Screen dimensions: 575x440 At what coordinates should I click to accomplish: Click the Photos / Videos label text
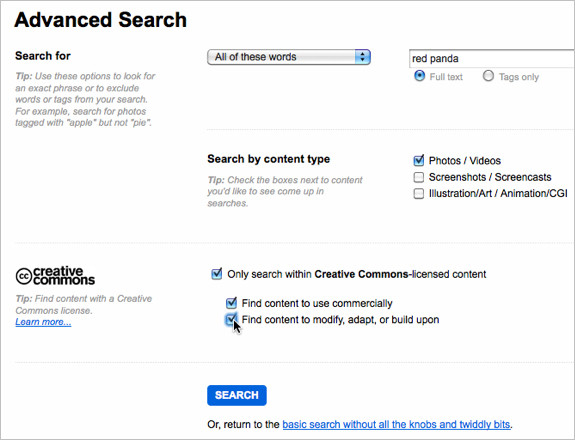click(x=465, y=161)
